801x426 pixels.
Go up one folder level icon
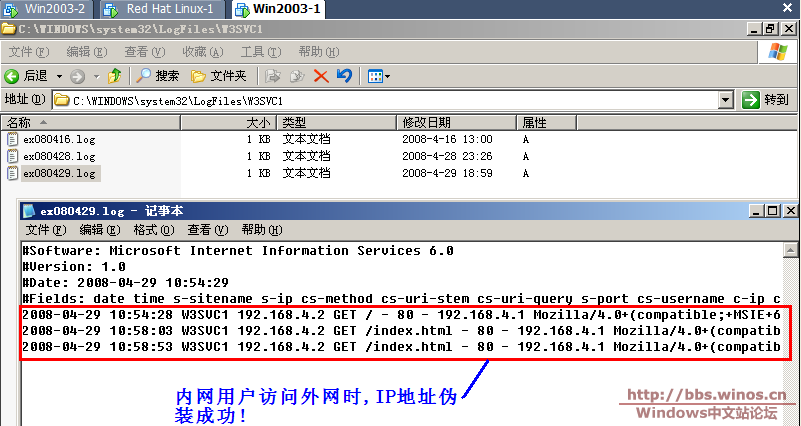tap(114, 77)
